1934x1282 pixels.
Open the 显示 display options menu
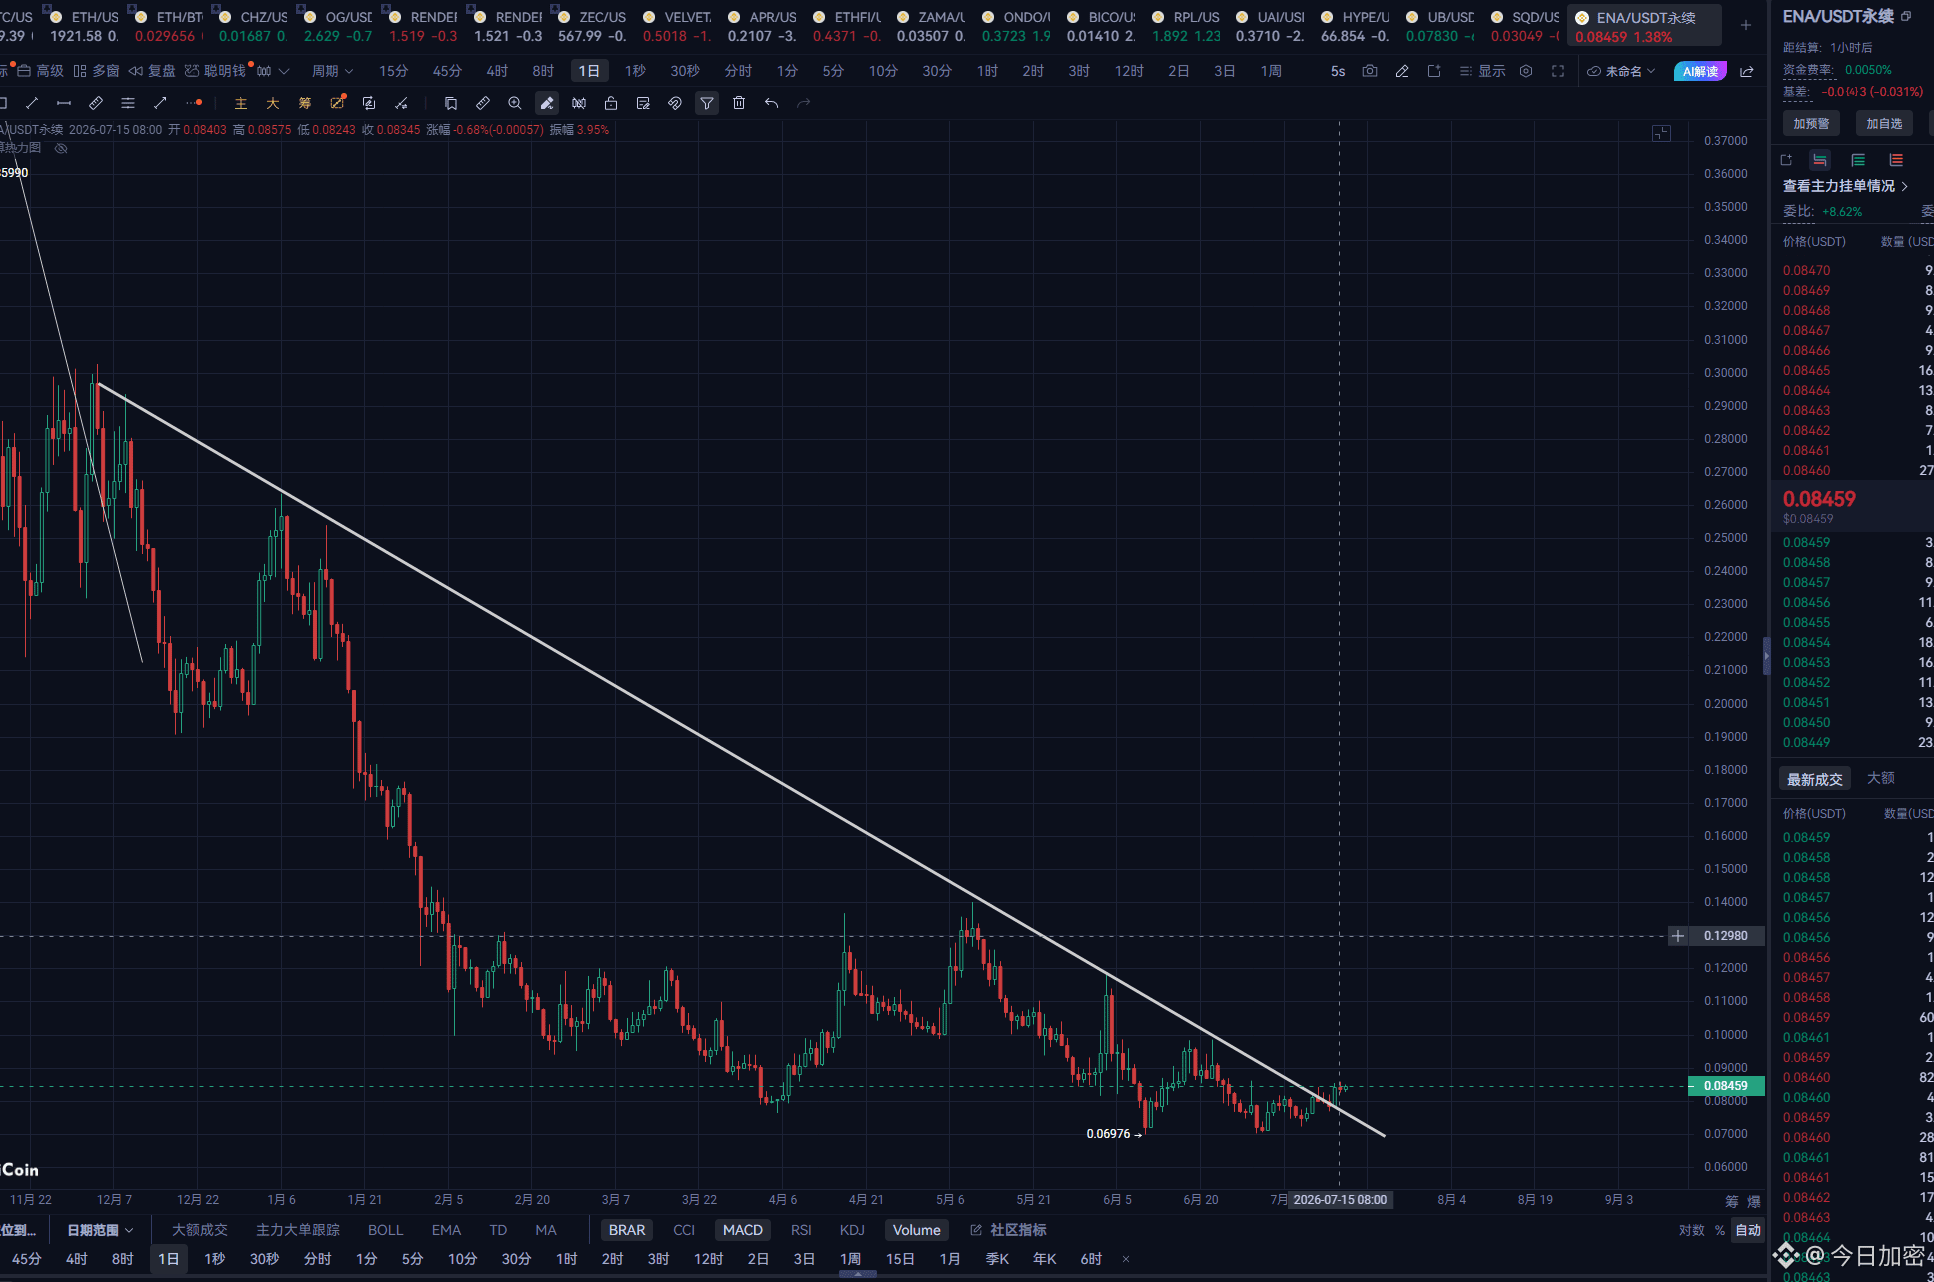[x=1483, y=71]
